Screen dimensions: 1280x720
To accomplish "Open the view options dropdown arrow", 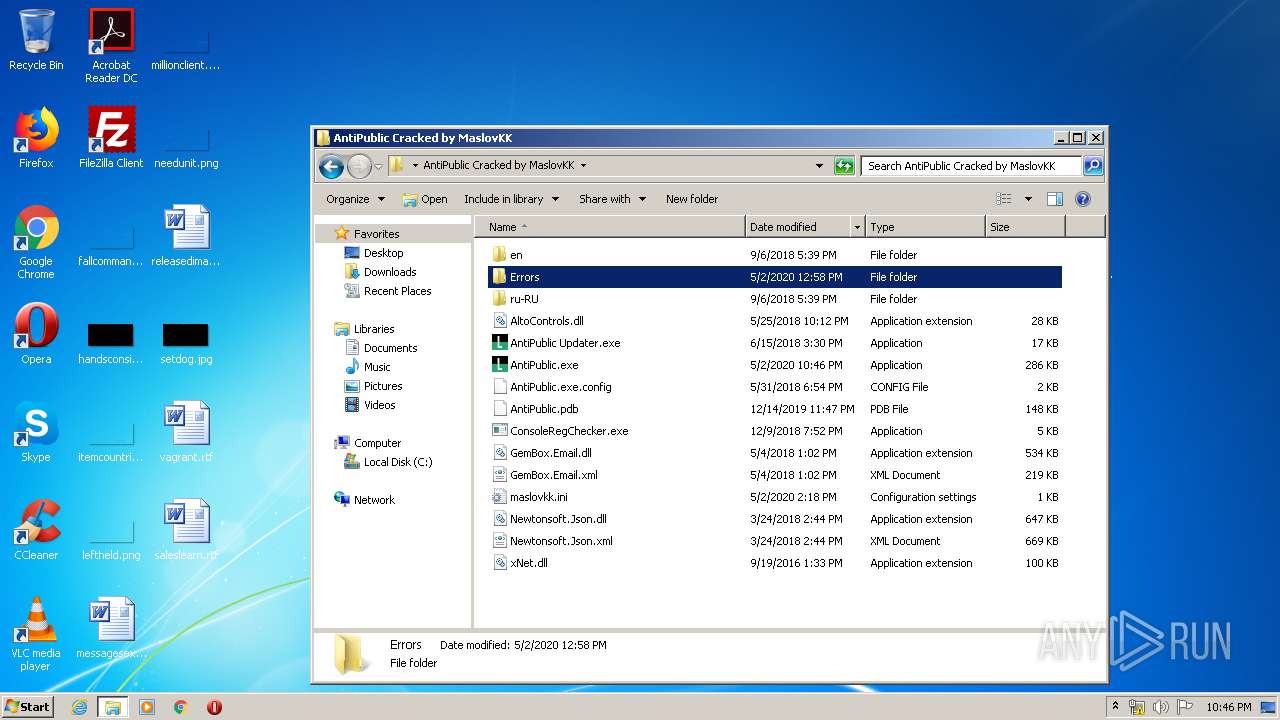I will pyautogui.click(x=1028, y=199).
